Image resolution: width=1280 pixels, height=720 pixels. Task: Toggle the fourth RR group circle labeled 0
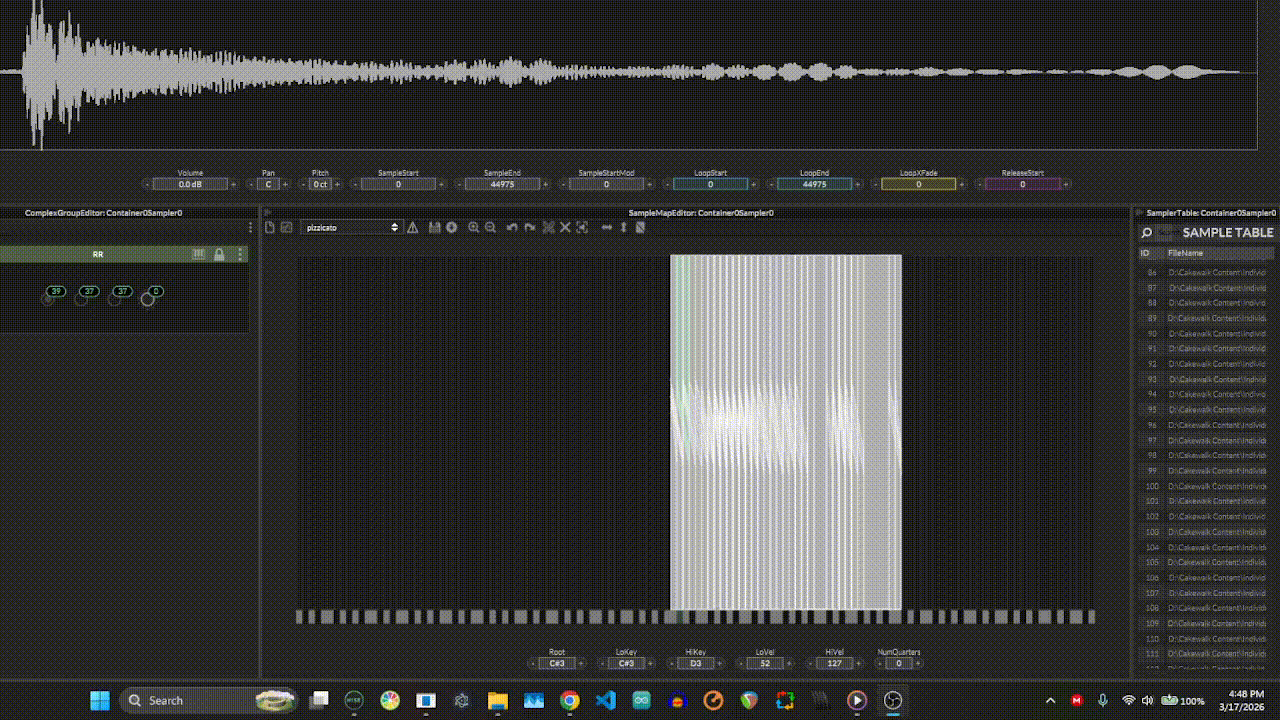click(148, 298)
